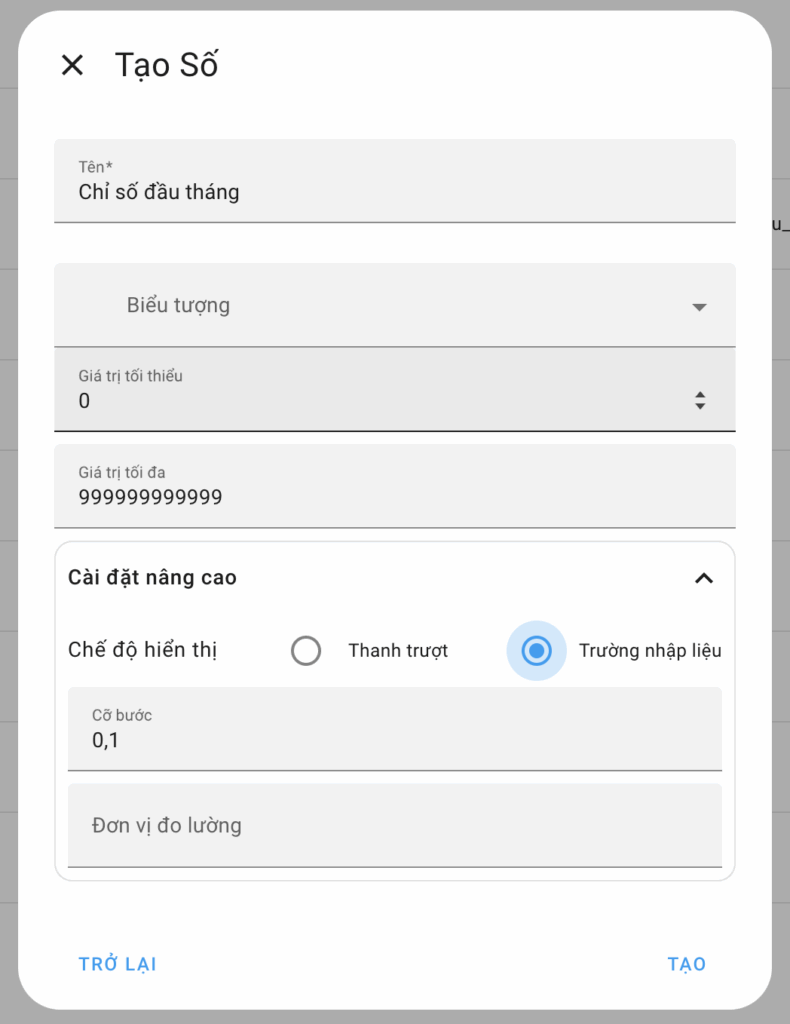Open the Biểu tượng icon picker field
The height and width of the screenshot is (1024, 790).
pos(394,305)
